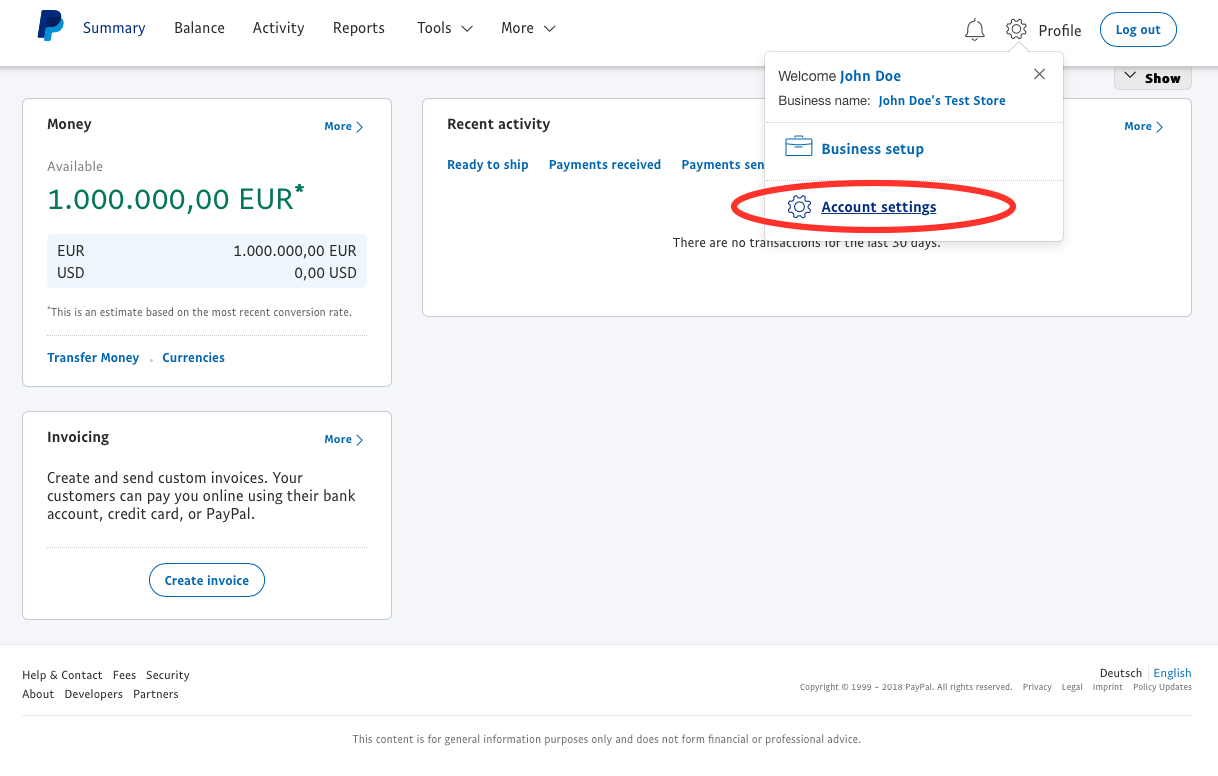Open More in the Money card
Screen dimensions: 1218x776
point(343,127)
